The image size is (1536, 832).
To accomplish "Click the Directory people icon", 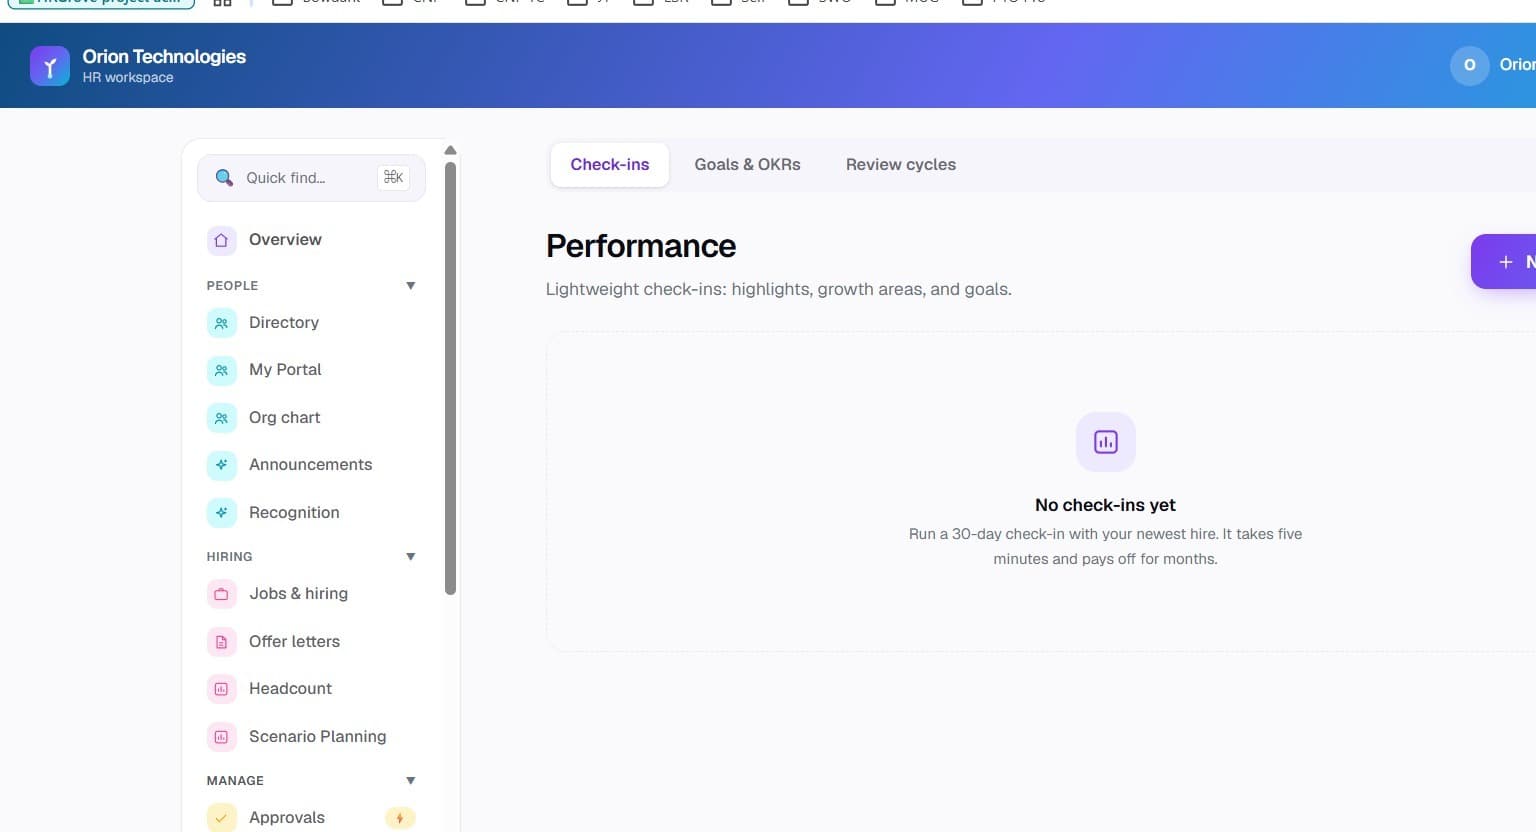I will [x=221, y=323].
